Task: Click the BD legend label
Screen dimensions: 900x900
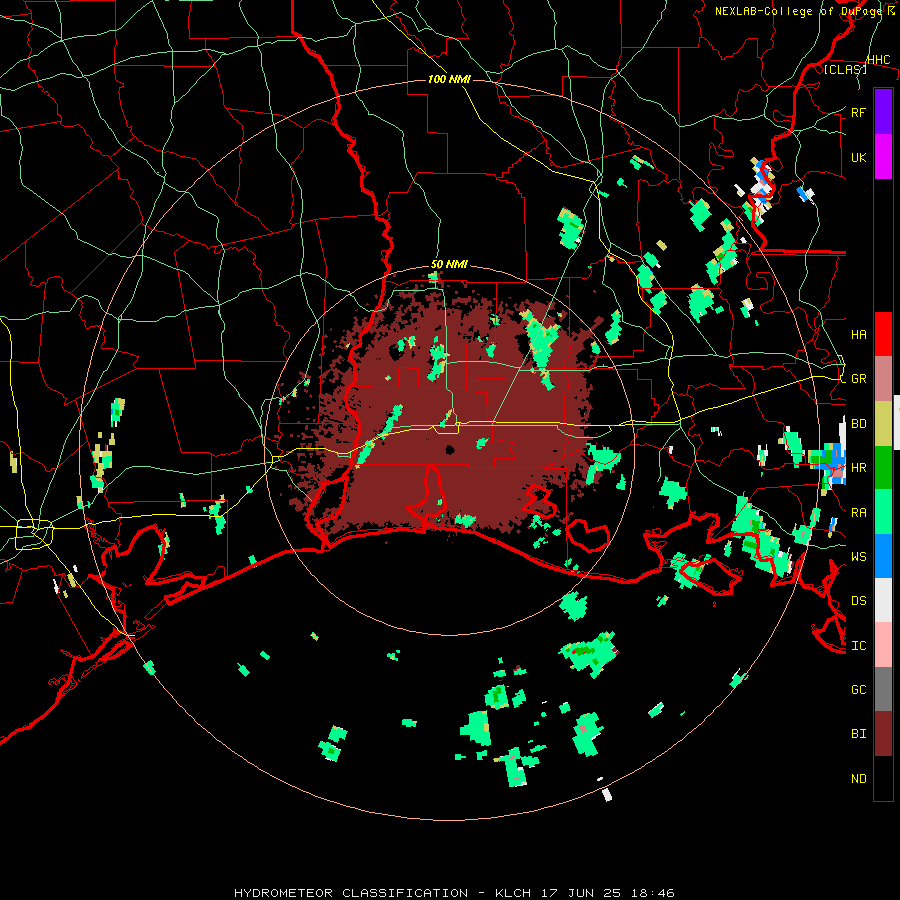Action: [x=858, y=424]
